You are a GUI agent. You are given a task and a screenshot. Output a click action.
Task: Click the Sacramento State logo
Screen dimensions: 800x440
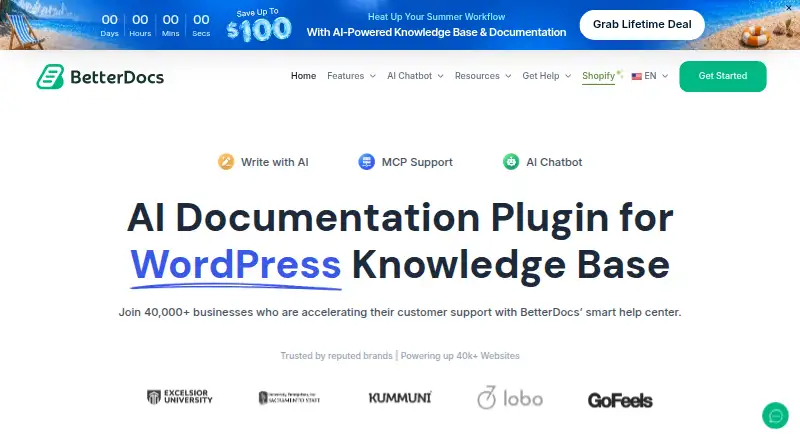coord(289,398)
